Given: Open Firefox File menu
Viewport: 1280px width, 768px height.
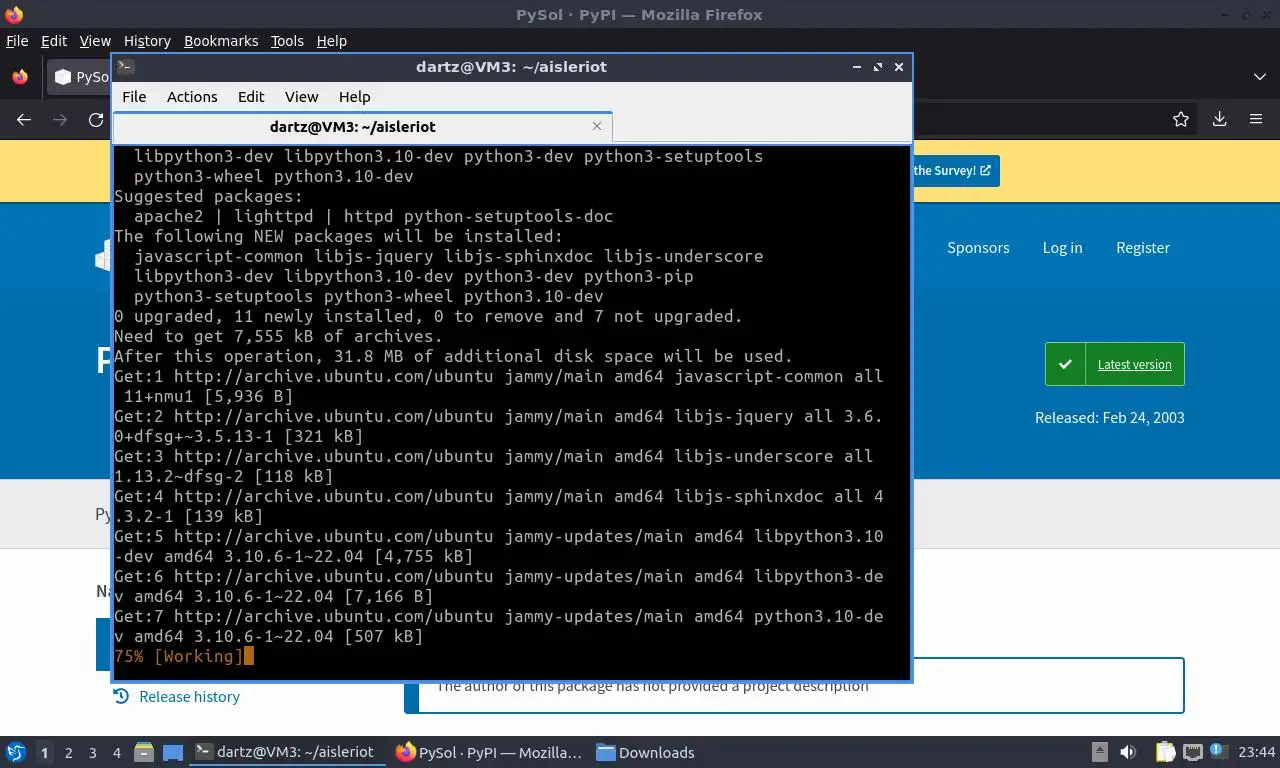Looking at the screenshot, I should (17, 41).
